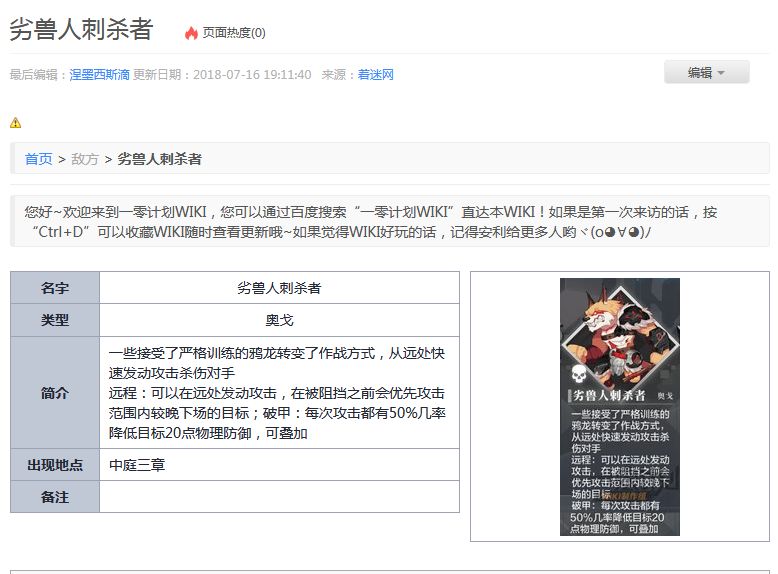Go to 首页 in the breadcrumb
Viewport: 778px width, 574px height.
click(x=38, y=159)
